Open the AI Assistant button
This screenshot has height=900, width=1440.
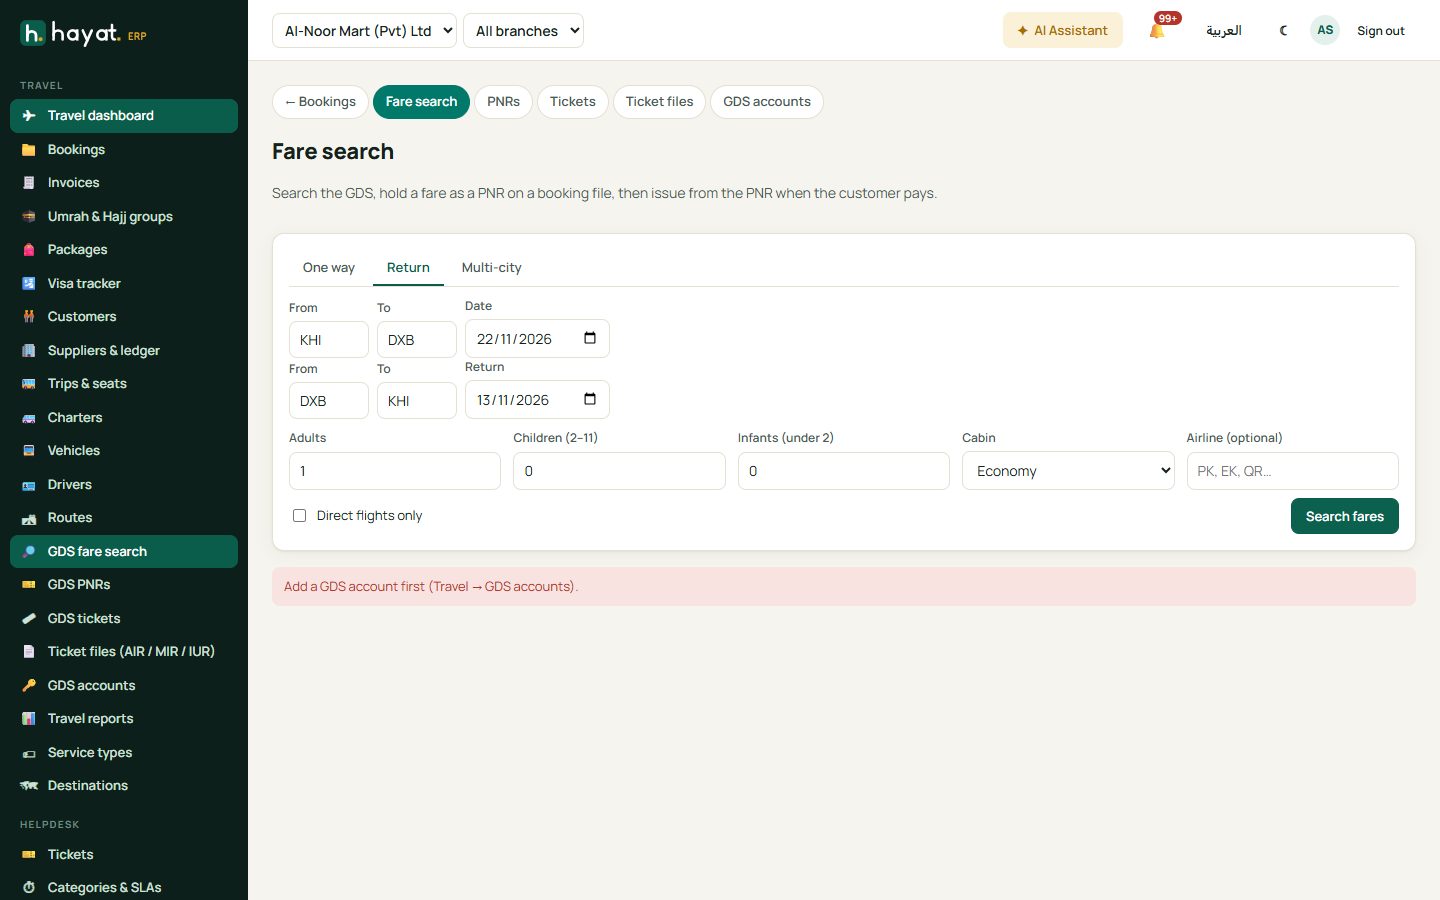pyautogui.click(x=1063, y=31)
